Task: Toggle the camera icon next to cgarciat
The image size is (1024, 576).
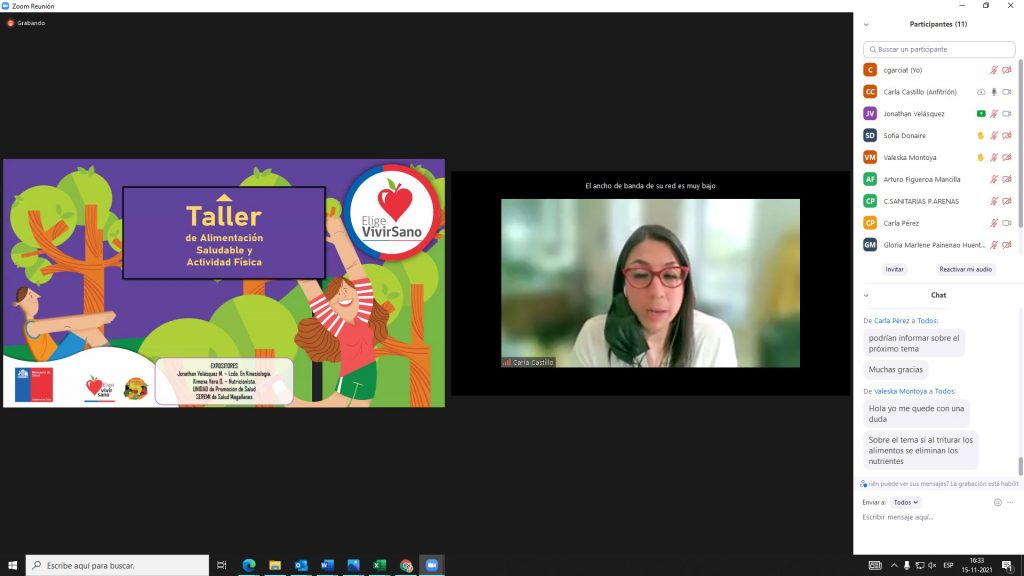Action: click(x=1007, y=70)
